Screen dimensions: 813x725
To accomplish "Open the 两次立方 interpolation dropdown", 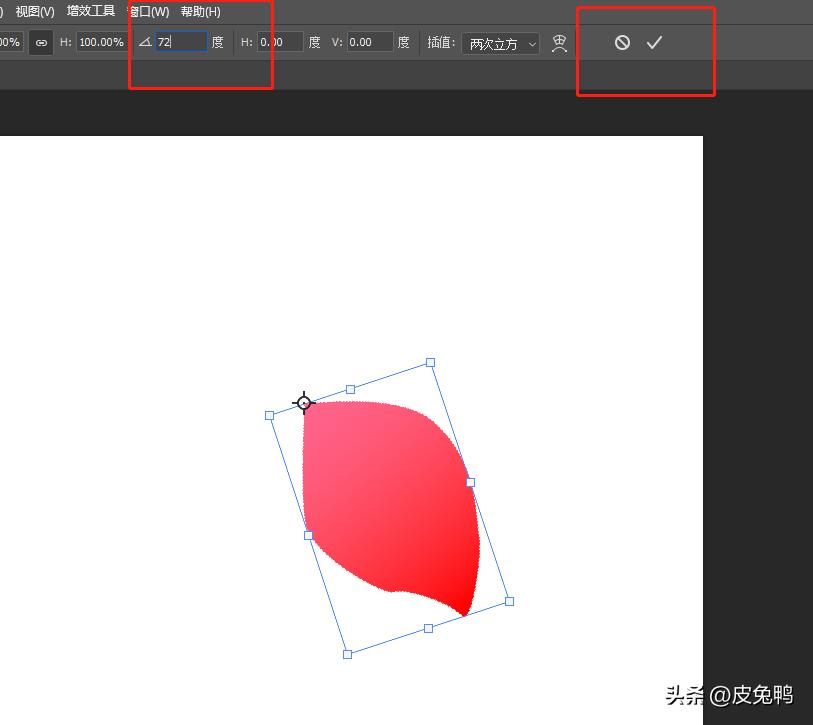I will pos(503,44).
